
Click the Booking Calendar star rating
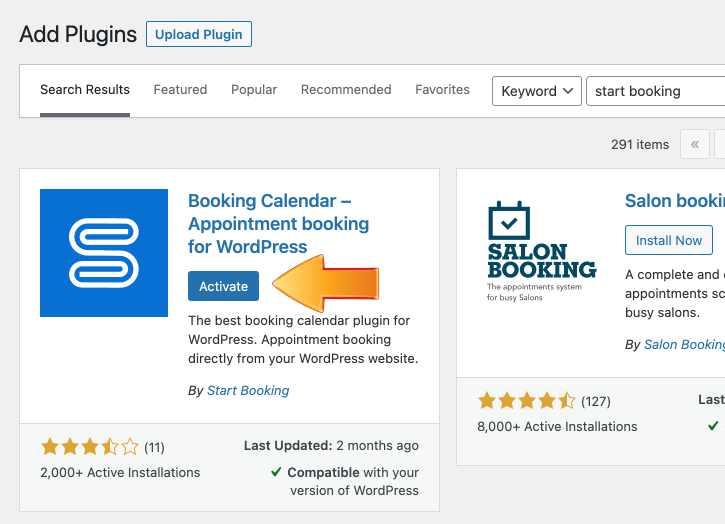(x=90, y=447)
